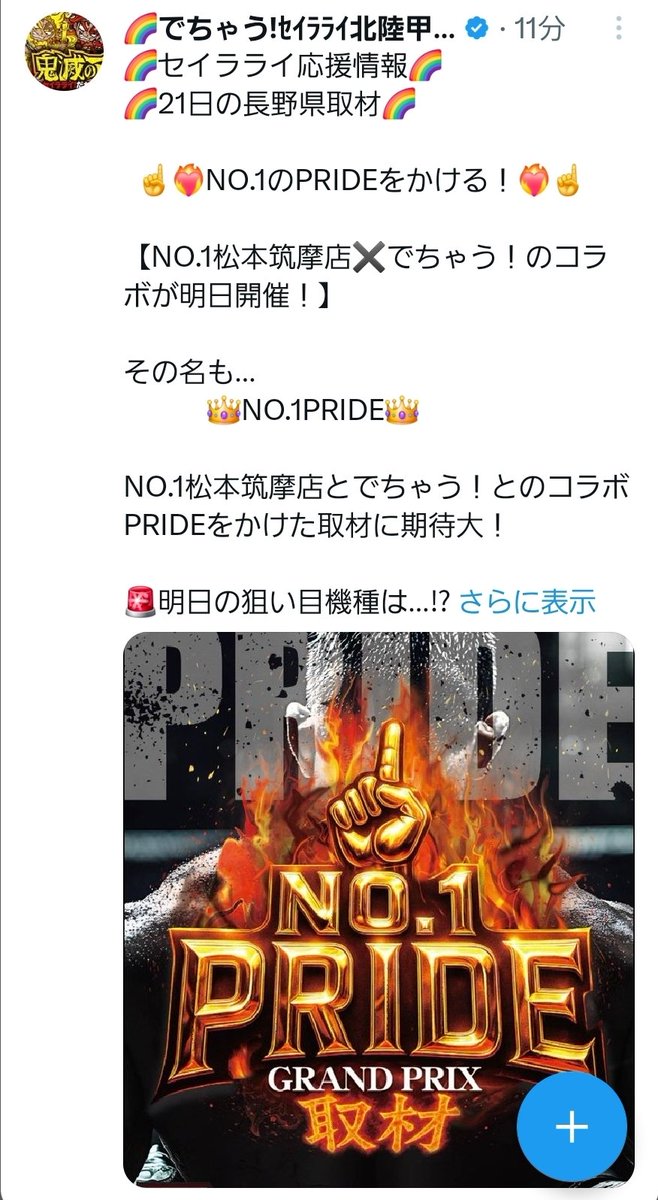
Task: Select the セイラライ応援情報 tweet line
Action: coord(285,68)
